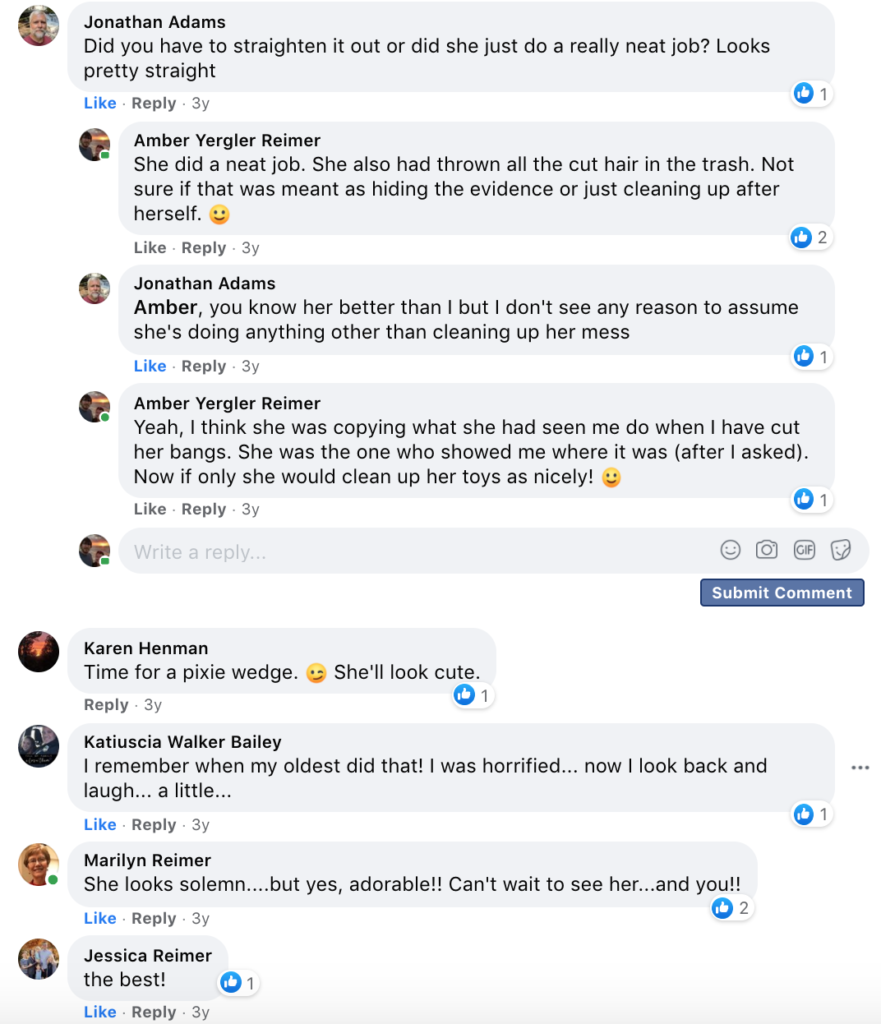Show like reaction on Jessica Reimer's comment
881x1024 pixels.
tap(238, 983)
